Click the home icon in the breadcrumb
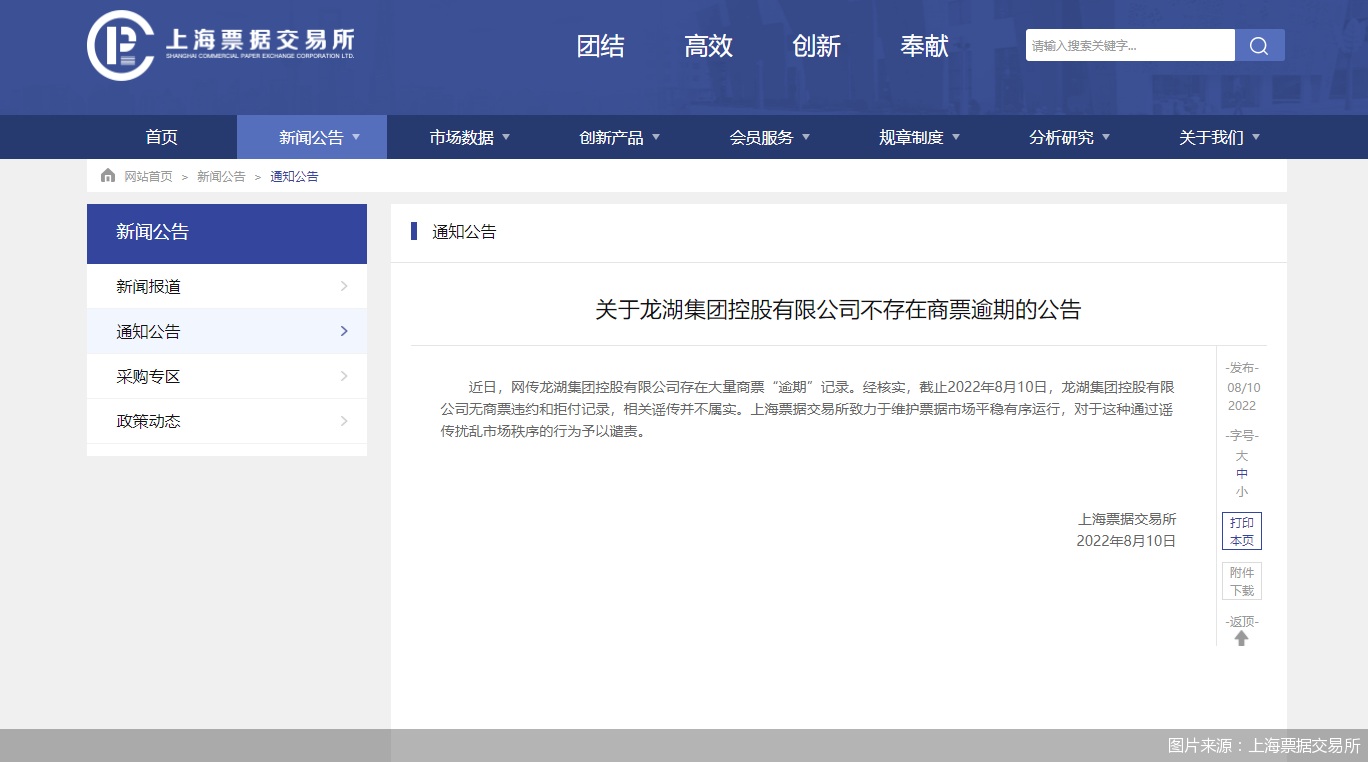 (x=108, y=176)
